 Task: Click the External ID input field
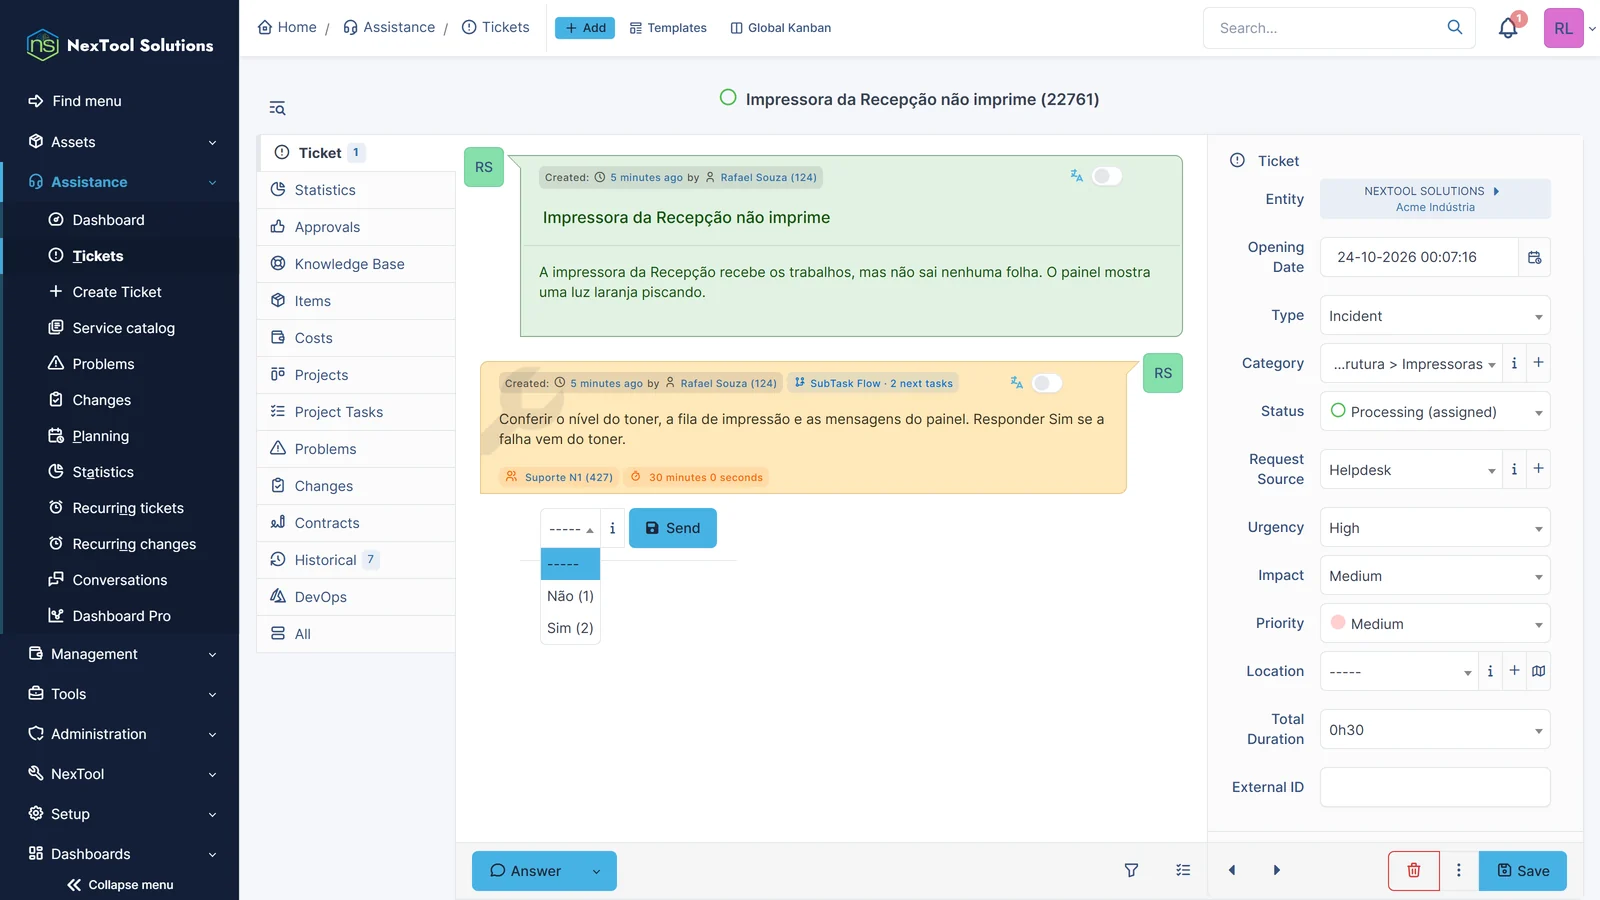1435,787
